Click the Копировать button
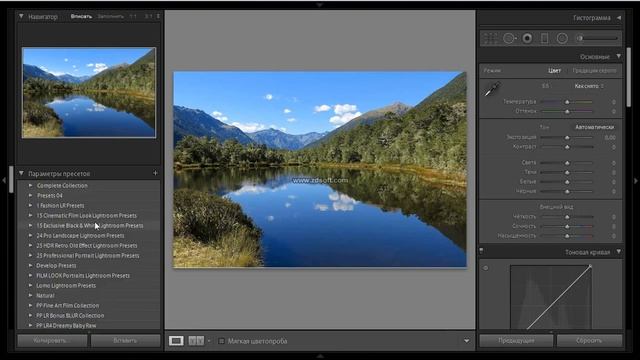640x360 pixels. pos(52,340)
